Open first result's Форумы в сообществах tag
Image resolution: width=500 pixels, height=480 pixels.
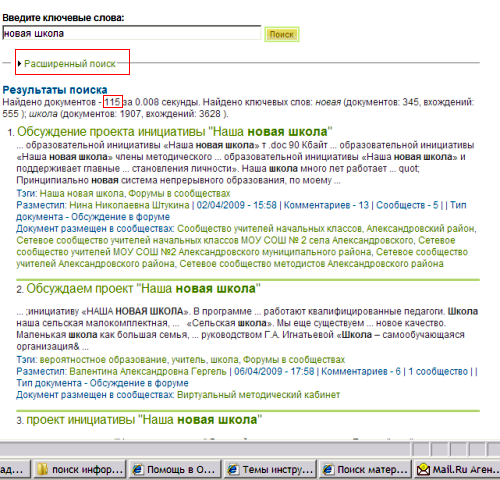pyautogui.click(x=179, y=194)
